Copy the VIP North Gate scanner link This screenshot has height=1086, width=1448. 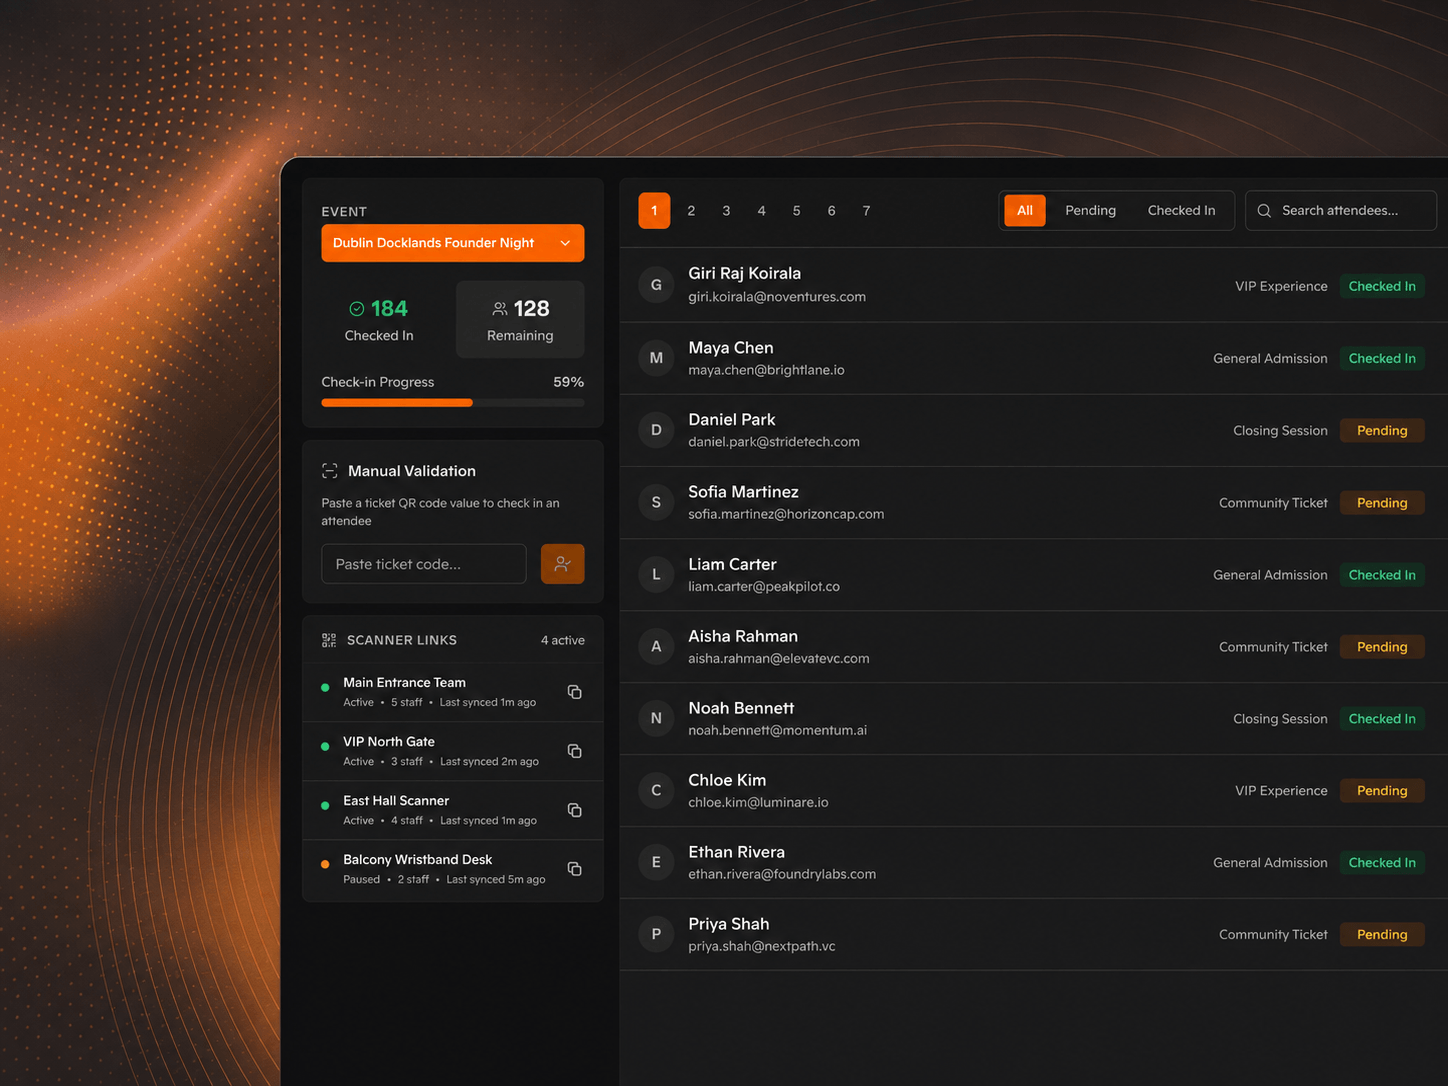[575, 751]
